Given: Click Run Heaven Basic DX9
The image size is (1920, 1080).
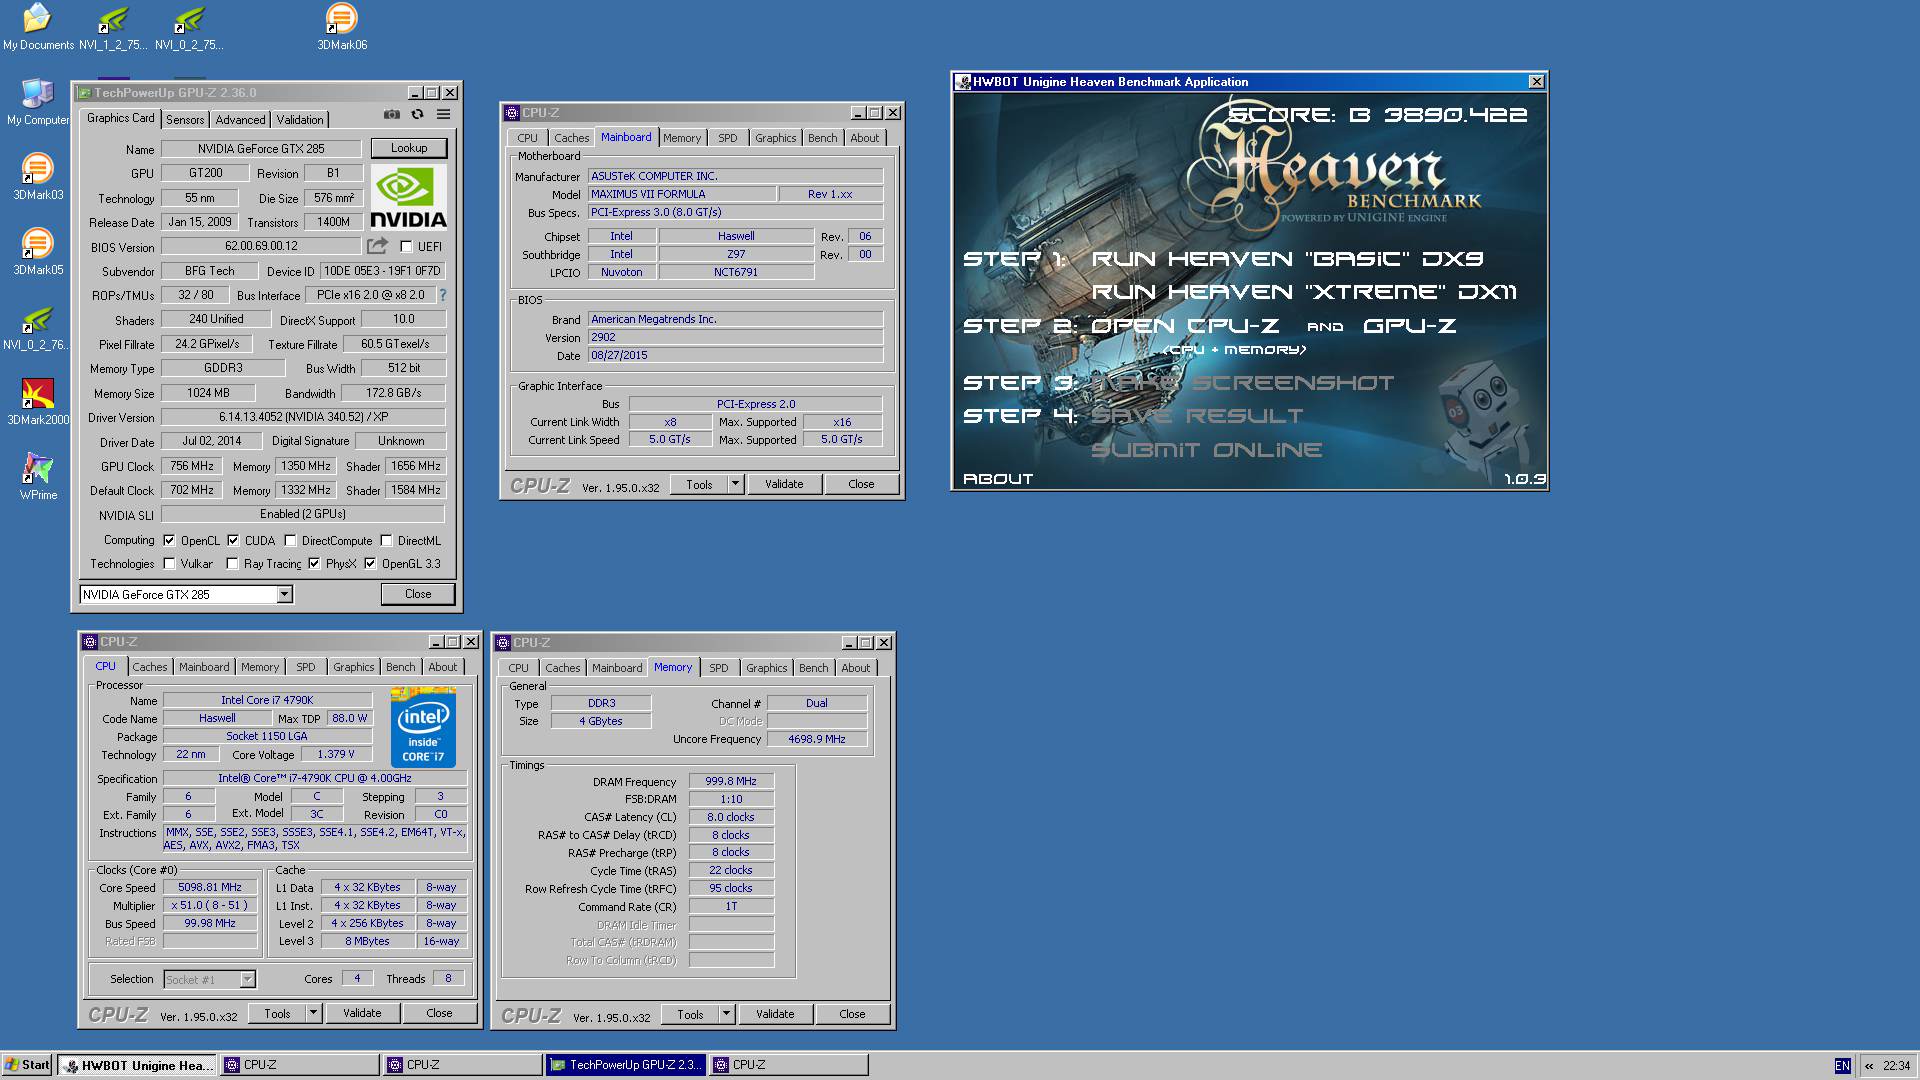Looking at the screenshot, I should point(1287,259).
